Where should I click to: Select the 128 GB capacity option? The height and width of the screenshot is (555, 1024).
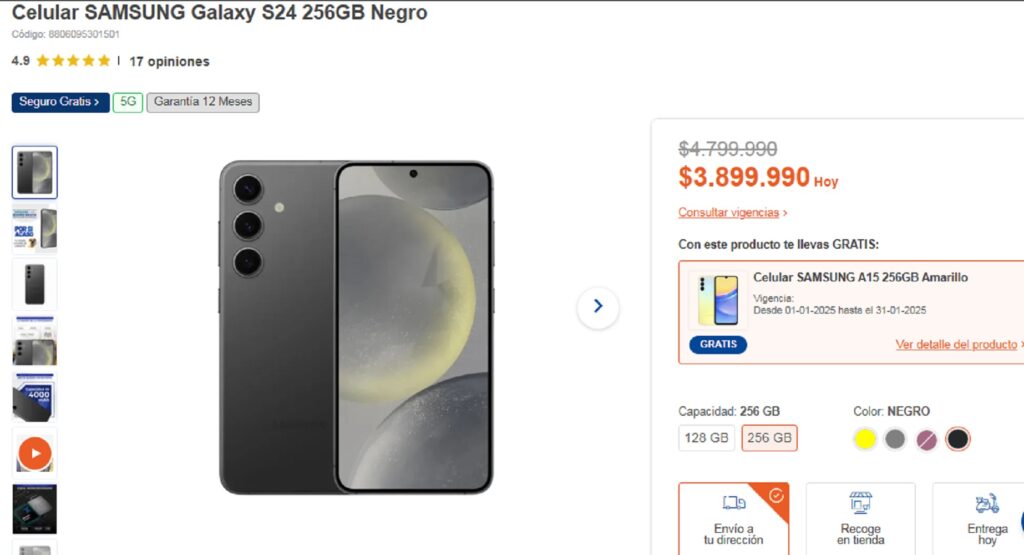pyautogui.click(x=706, y=438)
